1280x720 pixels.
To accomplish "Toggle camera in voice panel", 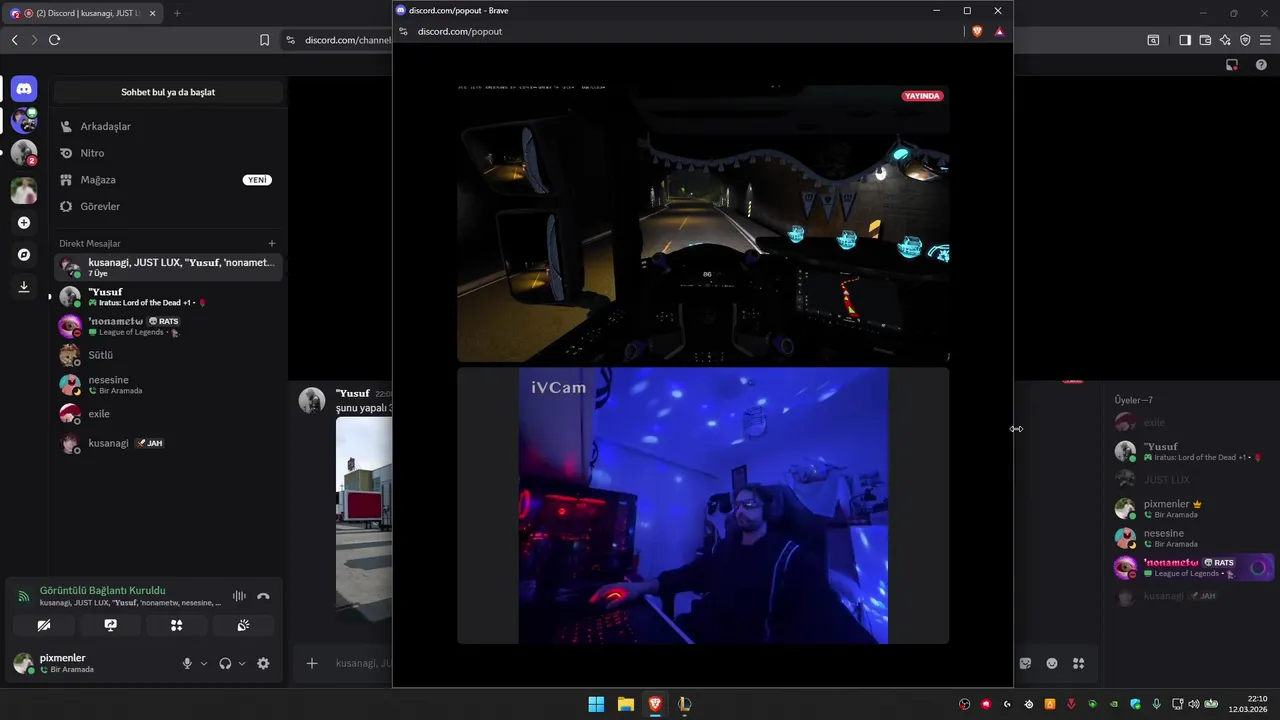I will tap(44, 625).
